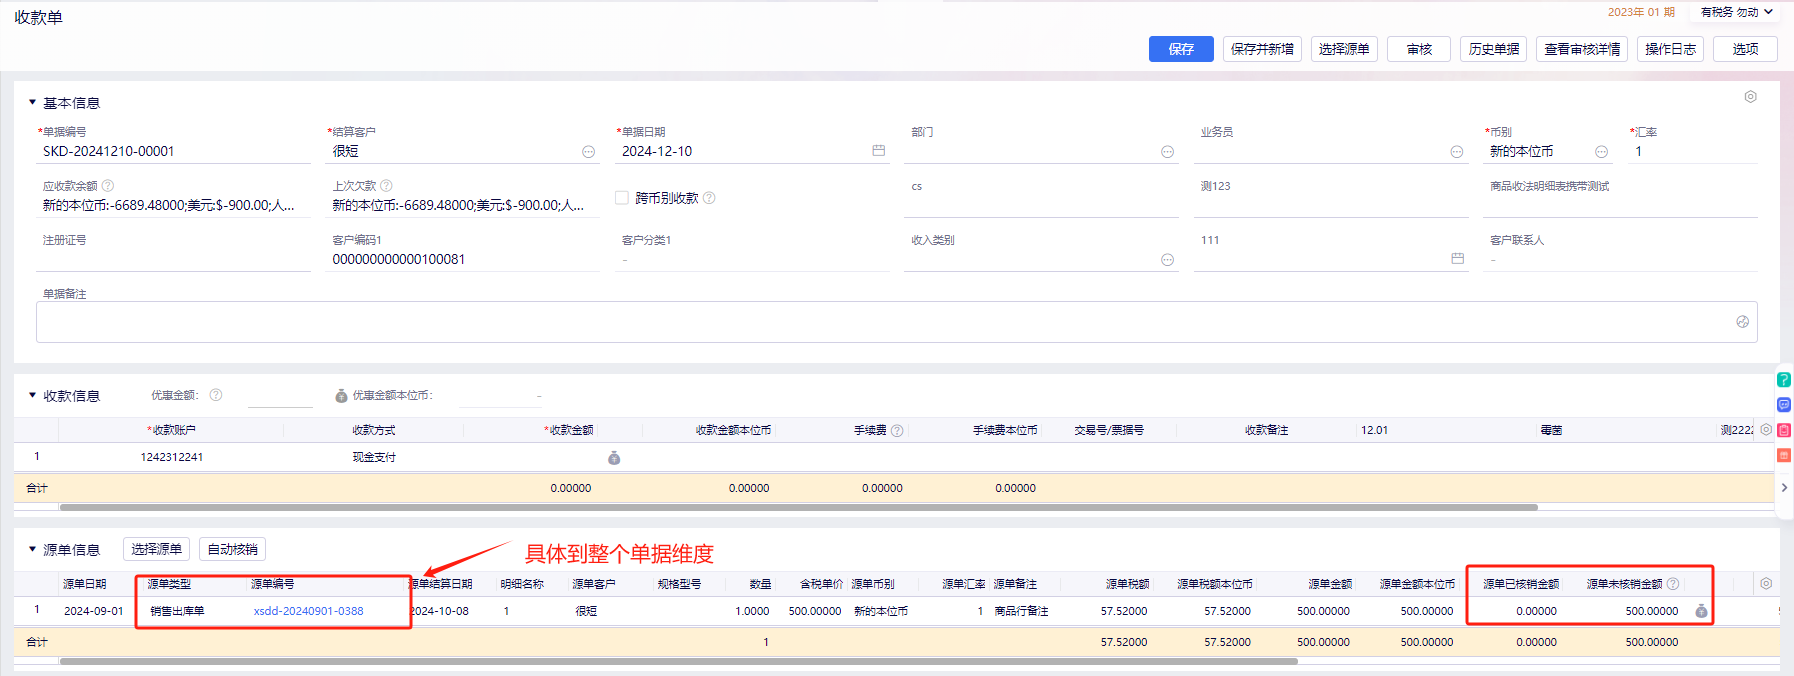Click the 测123 input field
The width and height of the screenshot is (1794, 676).
(x=1331, y=205)
